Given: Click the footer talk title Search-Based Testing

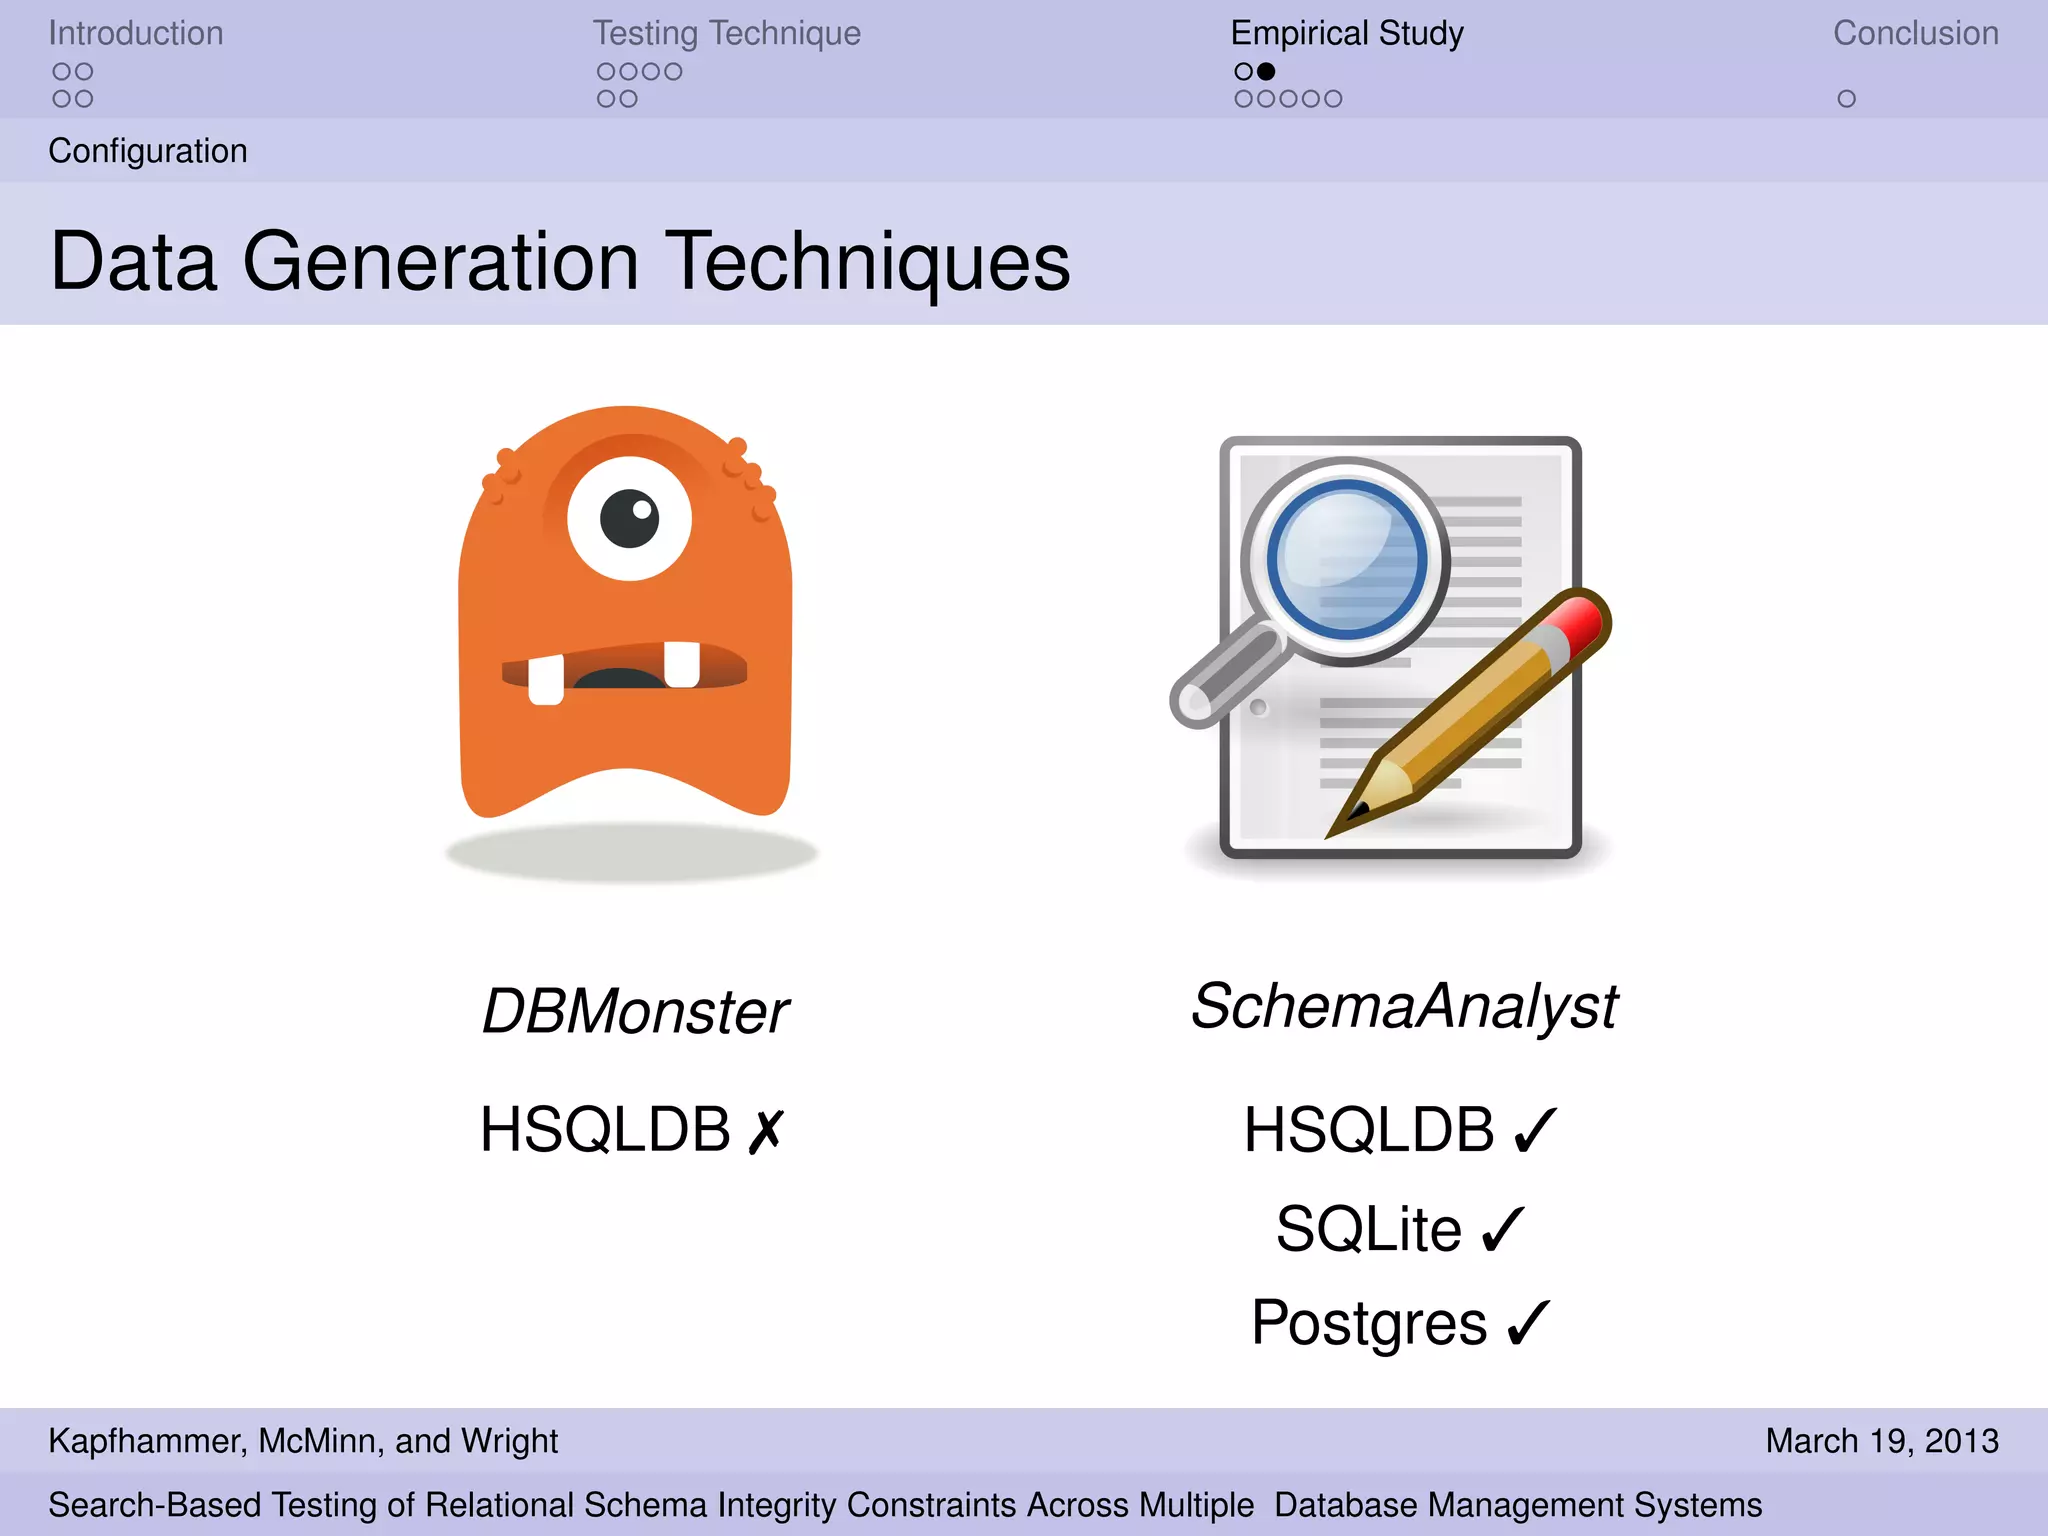Looking at the screenshot, I should click(905, 1505).
